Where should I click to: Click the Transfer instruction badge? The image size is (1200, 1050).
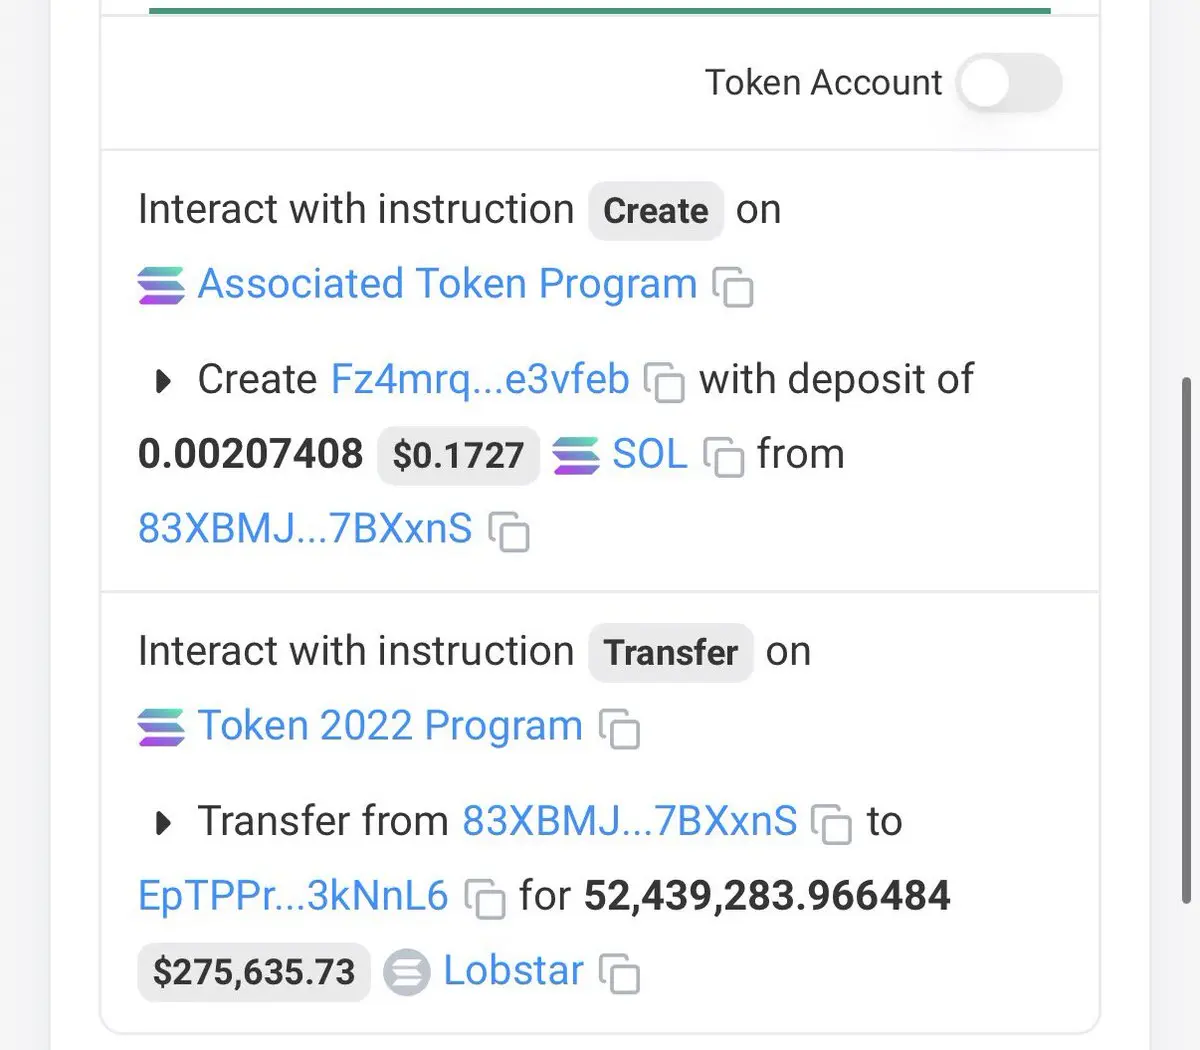671,653
